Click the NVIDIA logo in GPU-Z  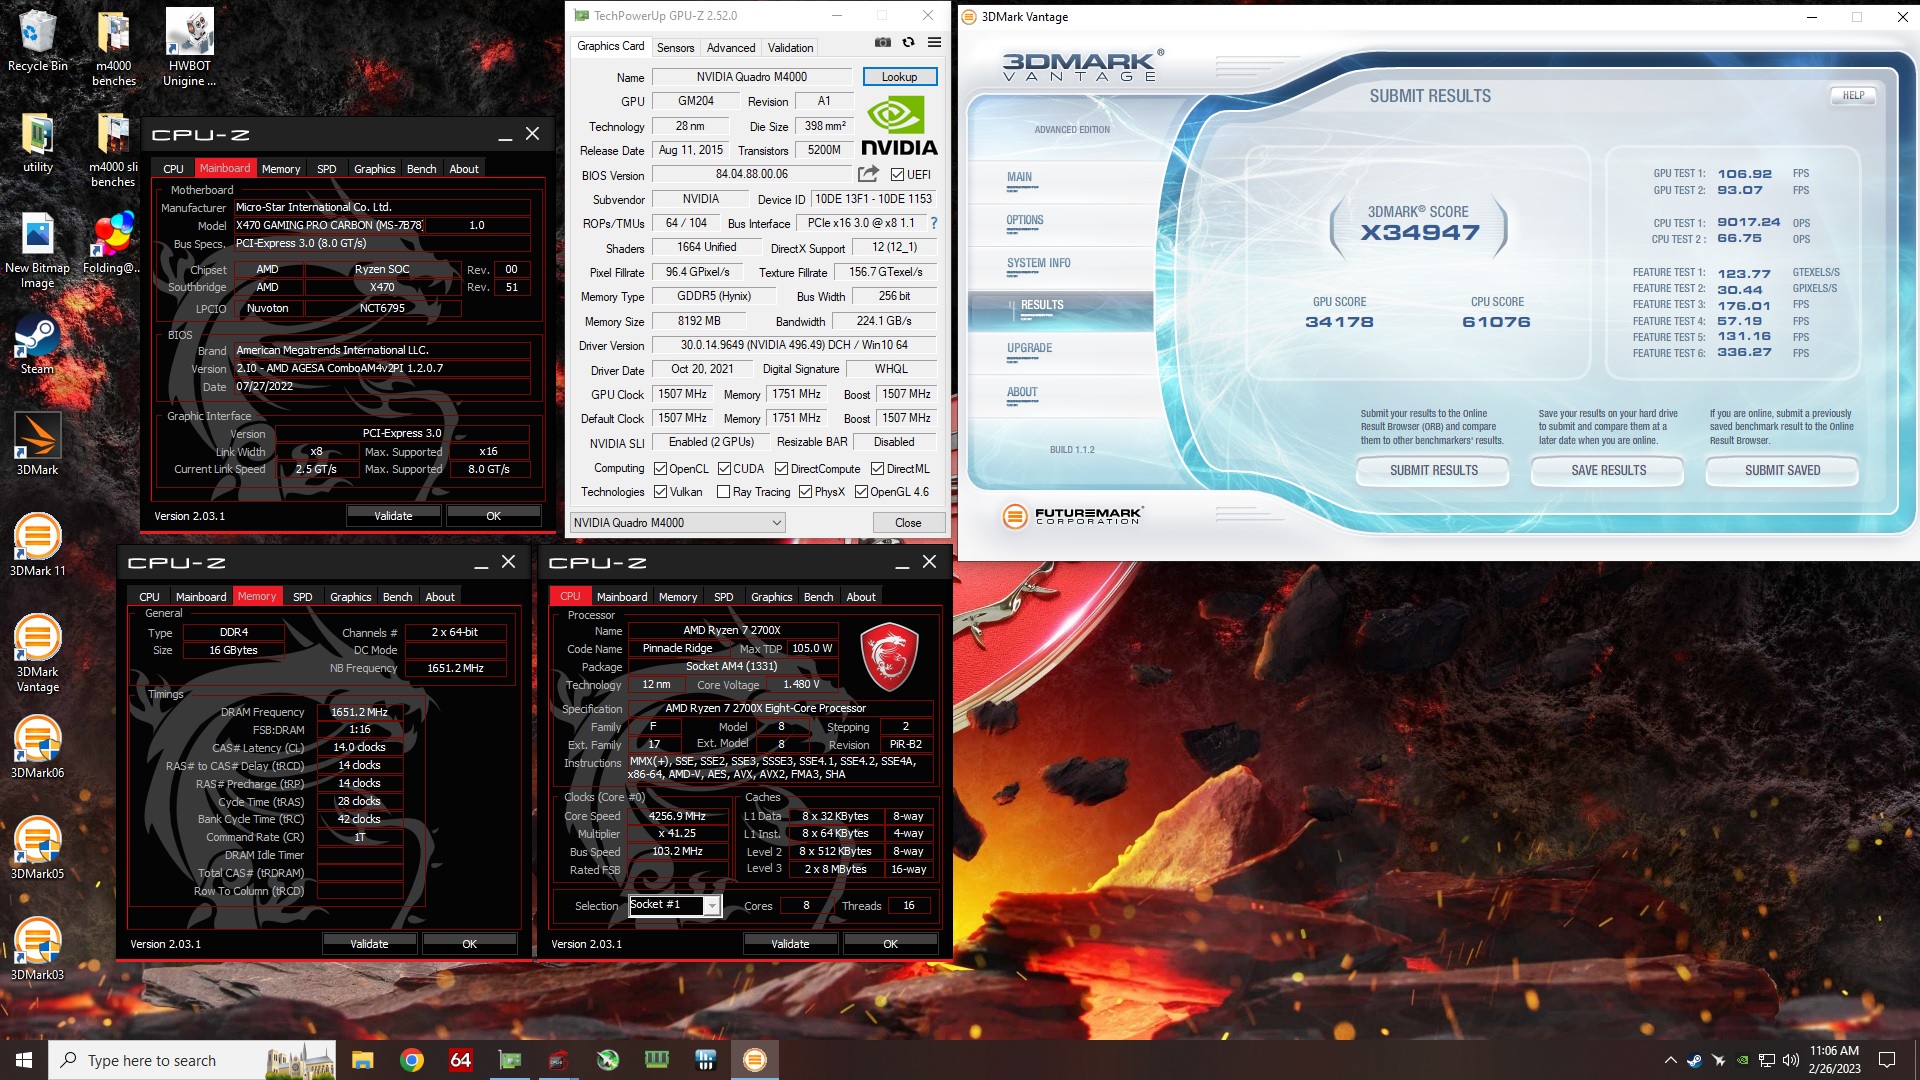tap(899, 126)
